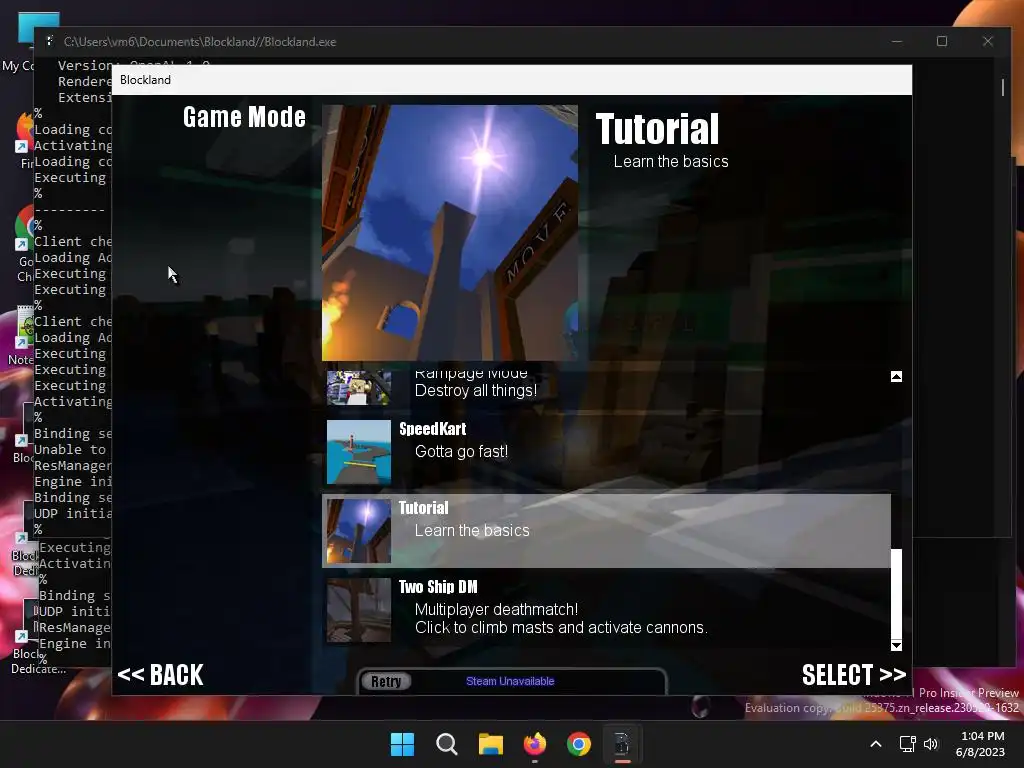Select the SpeedKart thumbnail image
The width and height of the screenshot is (1024, 768).
(359, 452)
